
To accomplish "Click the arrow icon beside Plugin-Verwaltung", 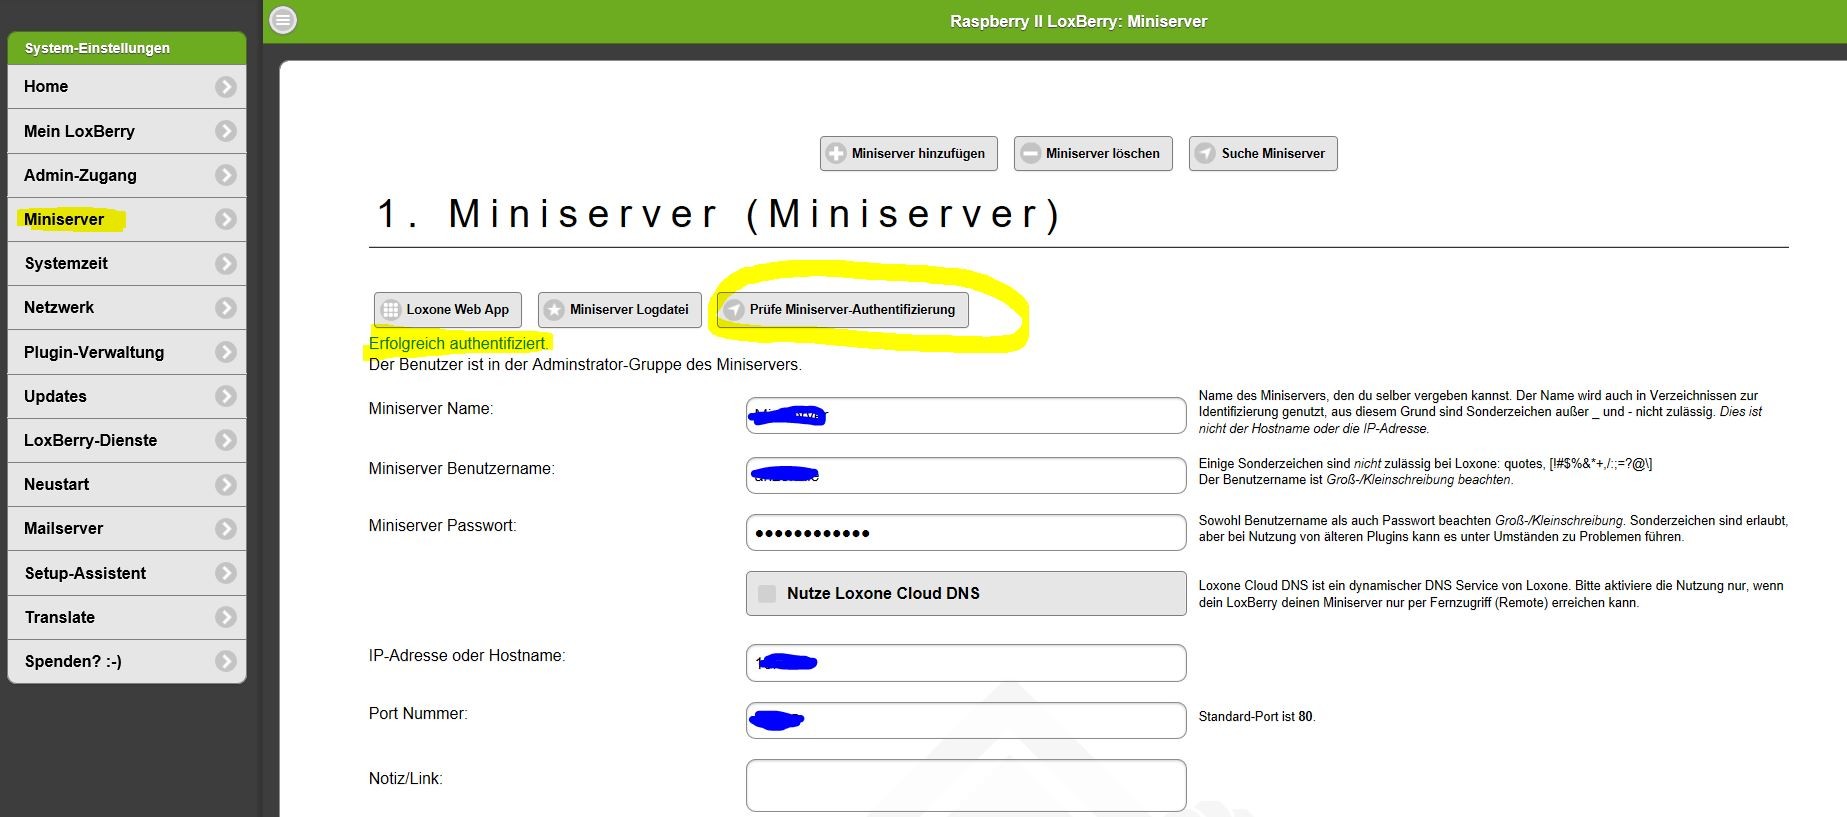I will point(226,352).
